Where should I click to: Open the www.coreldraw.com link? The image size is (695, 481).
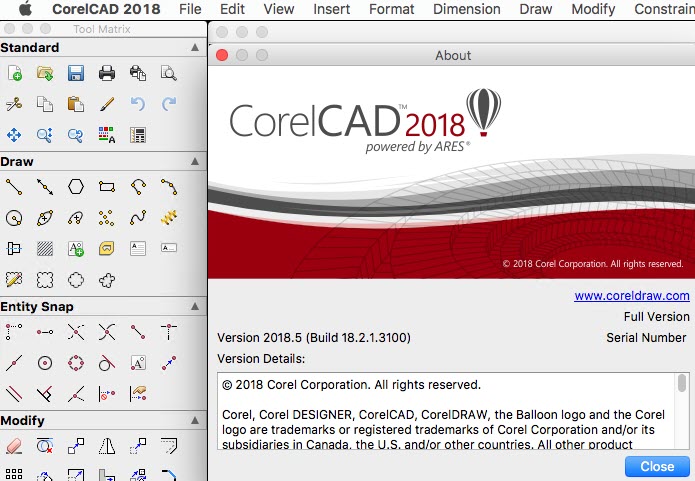click(x=632, y=296)
